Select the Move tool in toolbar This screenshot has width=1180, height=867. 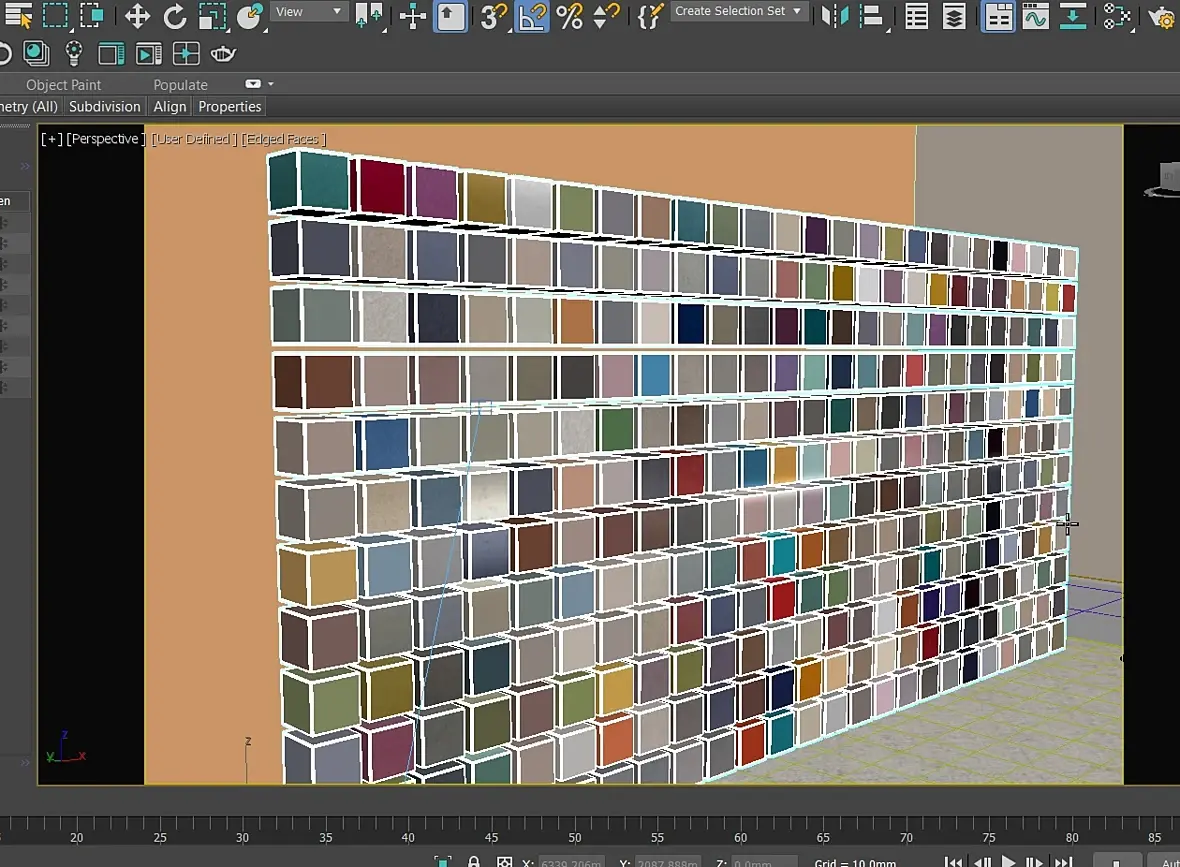[x=136, y=16]
